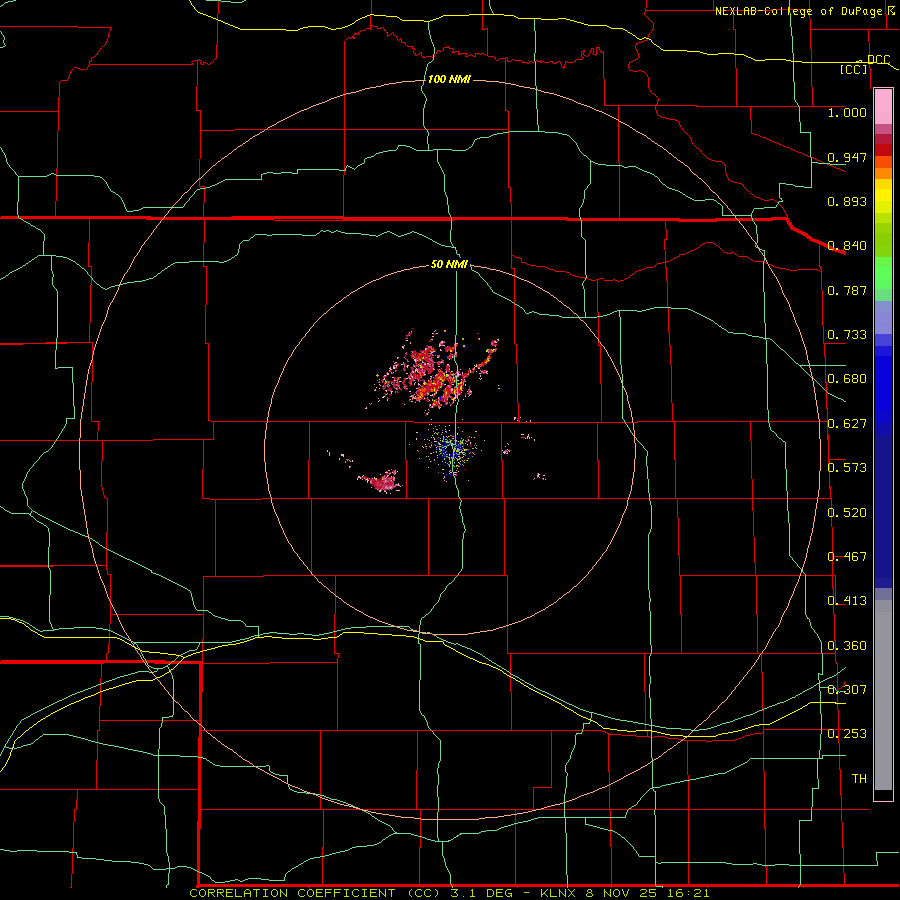Click the 0.680 legend value

pyautogui.click(x=847, y=379)
